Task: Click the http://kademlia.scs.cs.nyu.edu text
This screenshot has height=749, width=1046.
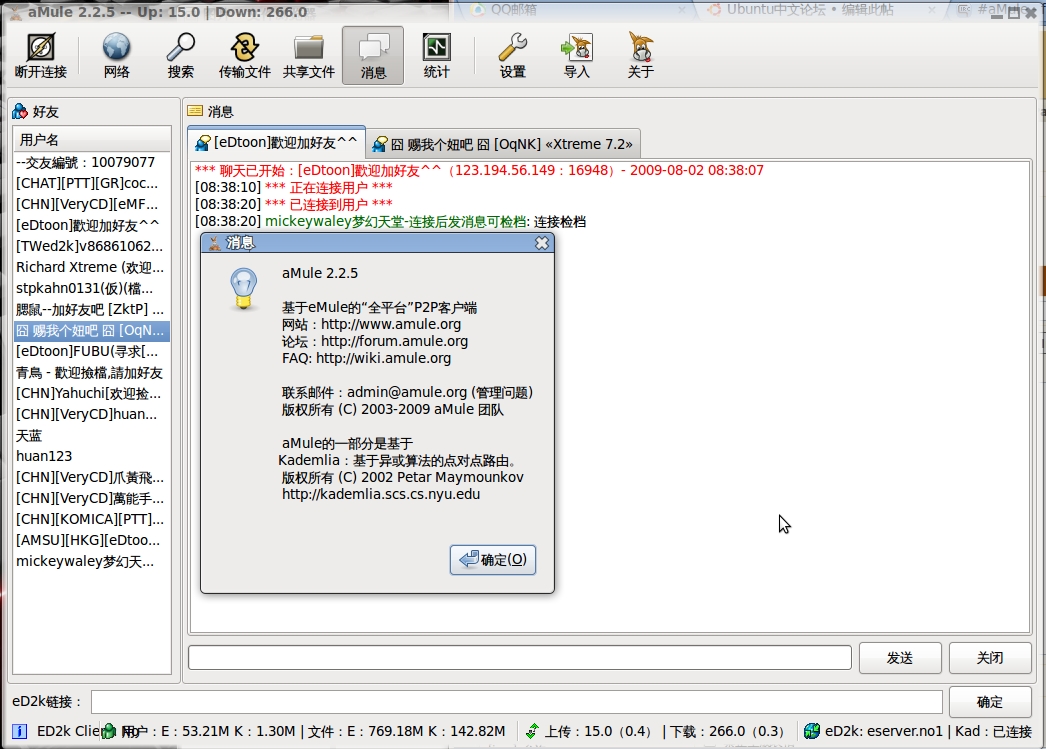Action: tap(381, 494)
